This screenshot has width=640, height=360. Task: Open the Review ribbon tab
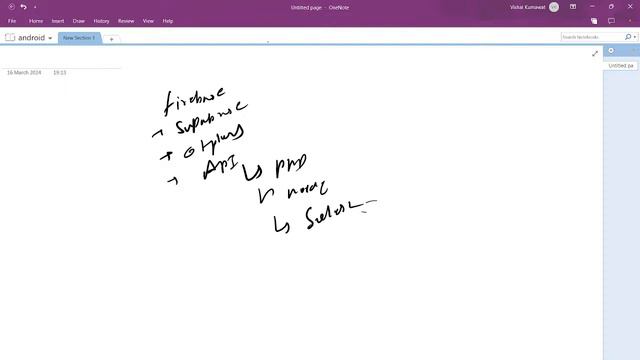point(126,21)
